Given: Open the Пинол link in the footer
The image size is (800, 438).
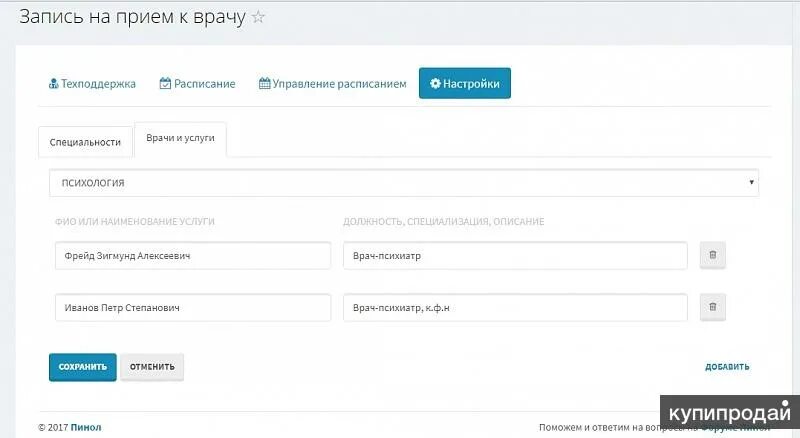Looking at the screenshot, I should (86, 427).
